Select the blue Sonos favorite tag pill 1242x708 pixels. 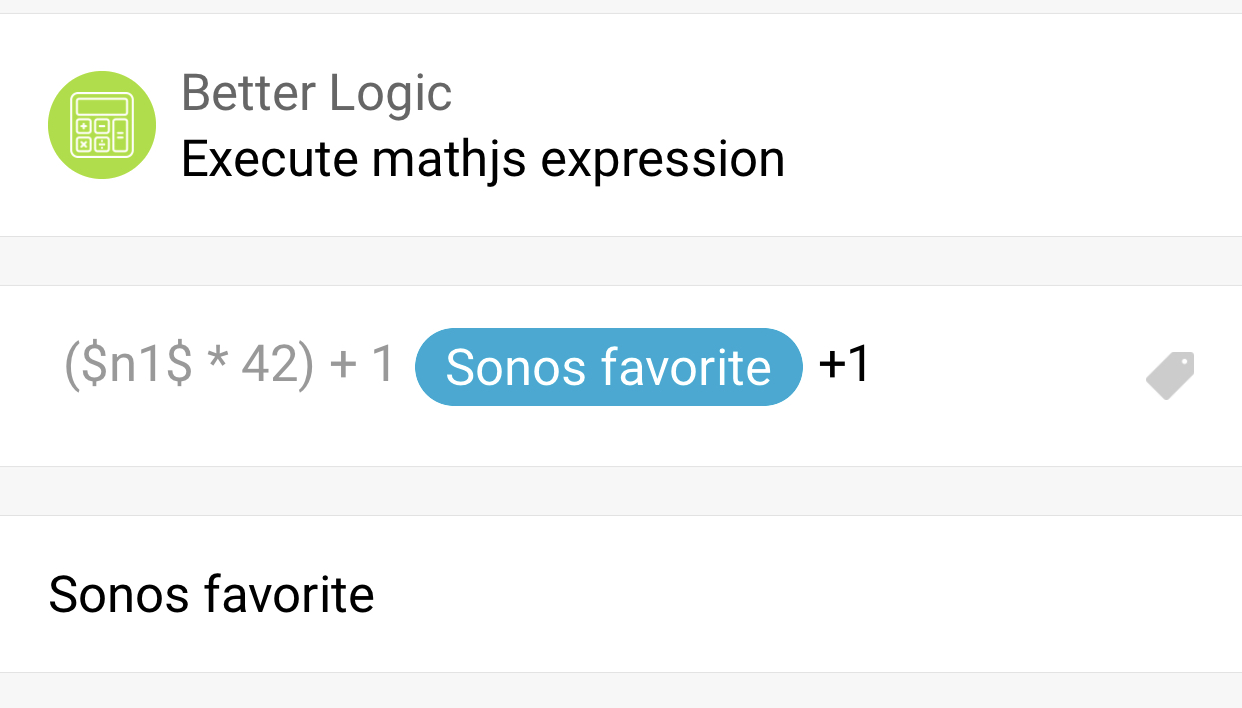coord(608,367)
